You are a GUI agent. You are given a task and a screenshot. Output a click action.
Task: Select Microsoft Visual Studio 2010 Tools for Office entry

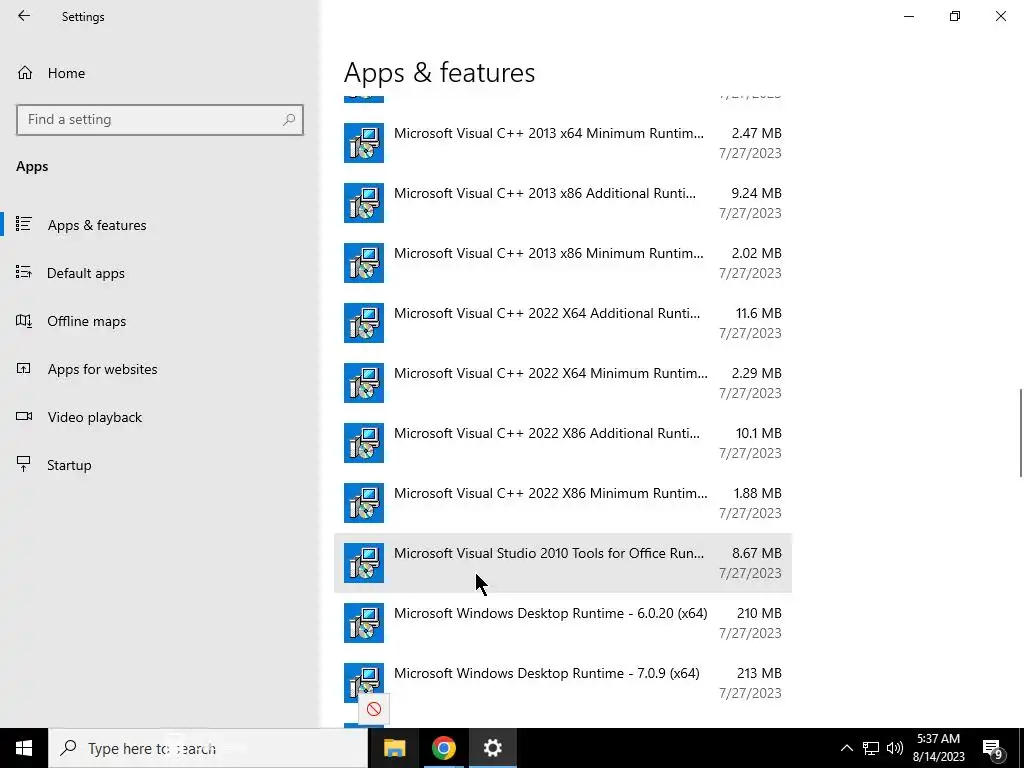coord(563,563)
